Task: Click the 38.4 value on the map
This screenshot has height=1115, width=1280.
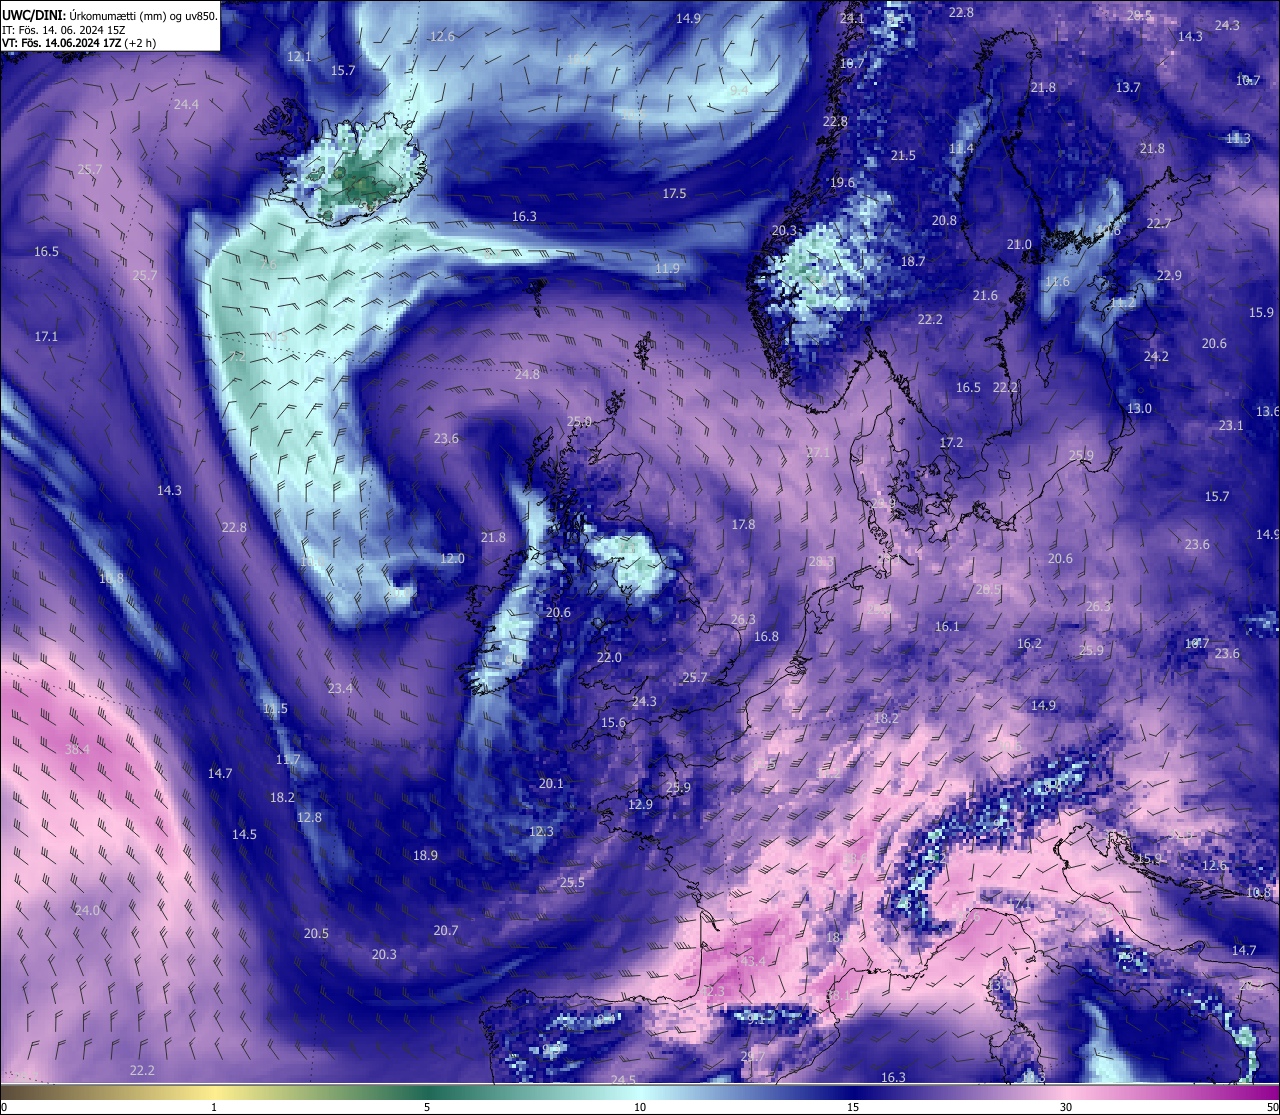Action: (77, 749)
